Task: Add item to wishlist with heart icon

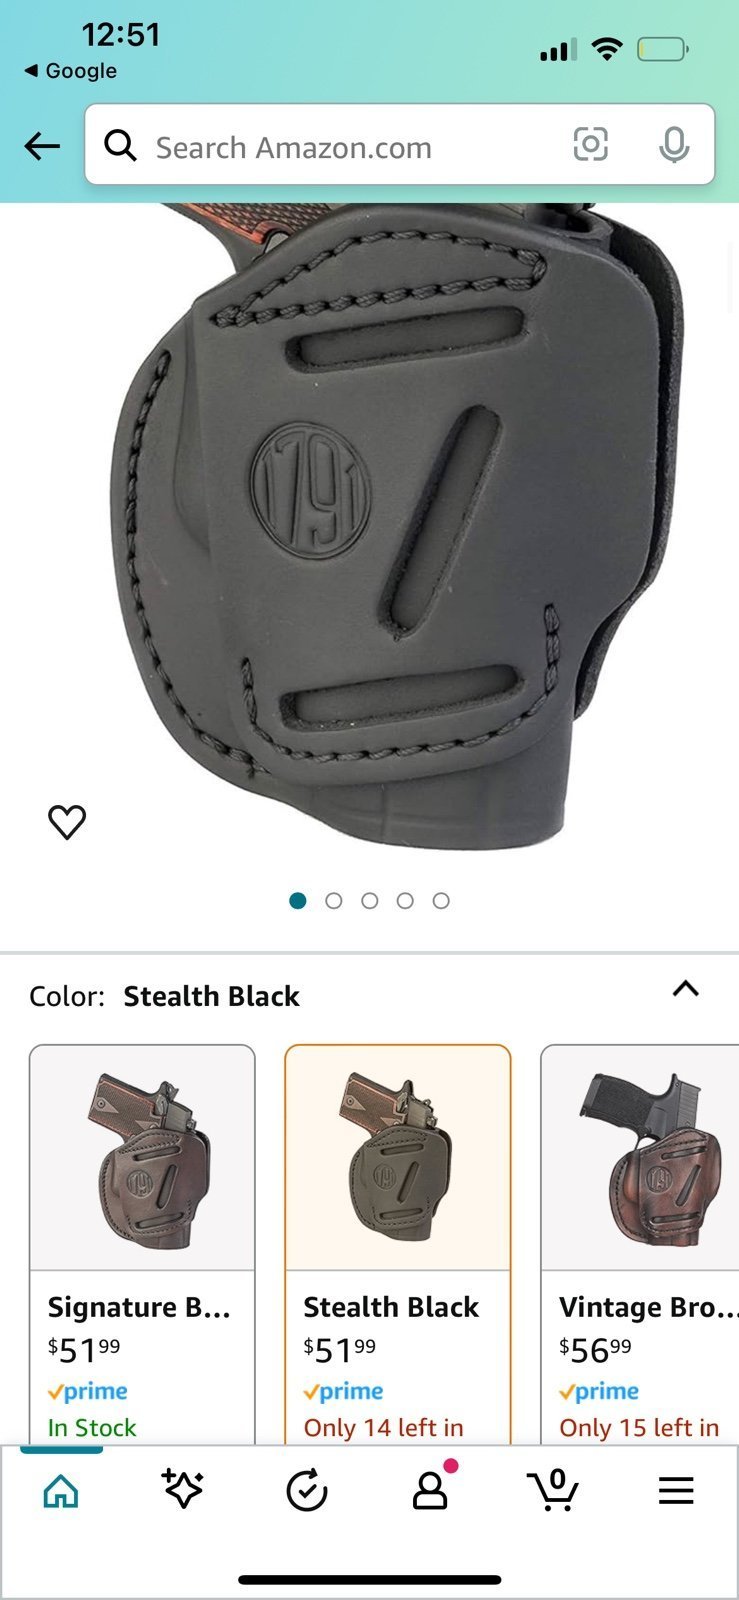Action: pyautogui.click(x=67, y=822)
